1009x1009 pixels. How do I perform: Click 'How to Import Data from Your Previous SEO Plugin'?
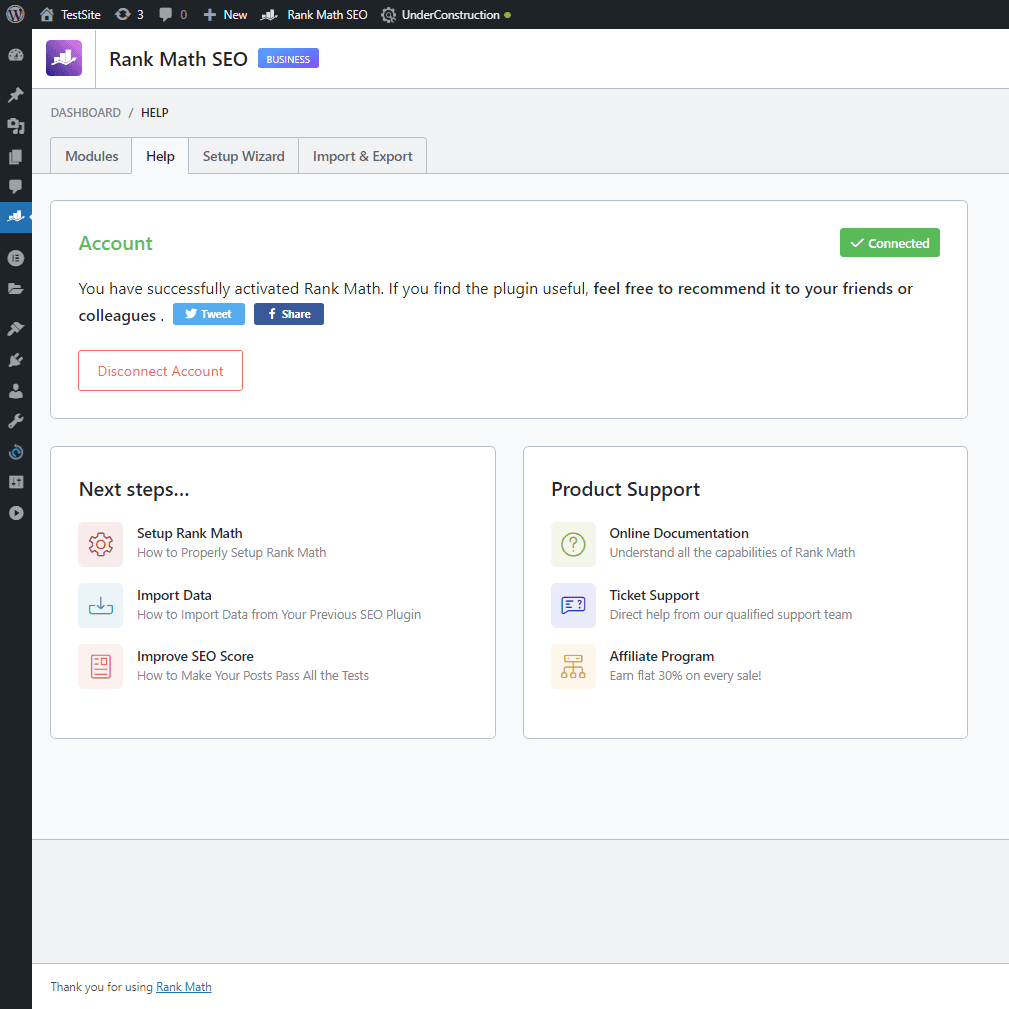[279, 615]
